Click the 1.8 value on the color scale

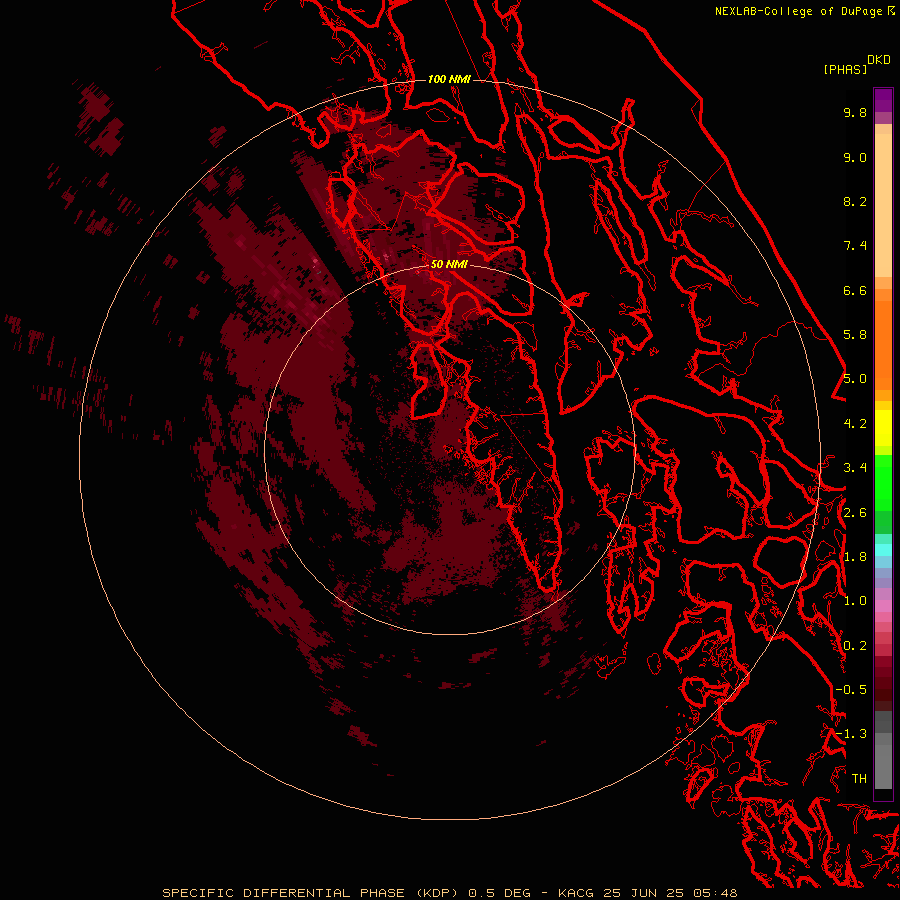[x=855, y=557]
